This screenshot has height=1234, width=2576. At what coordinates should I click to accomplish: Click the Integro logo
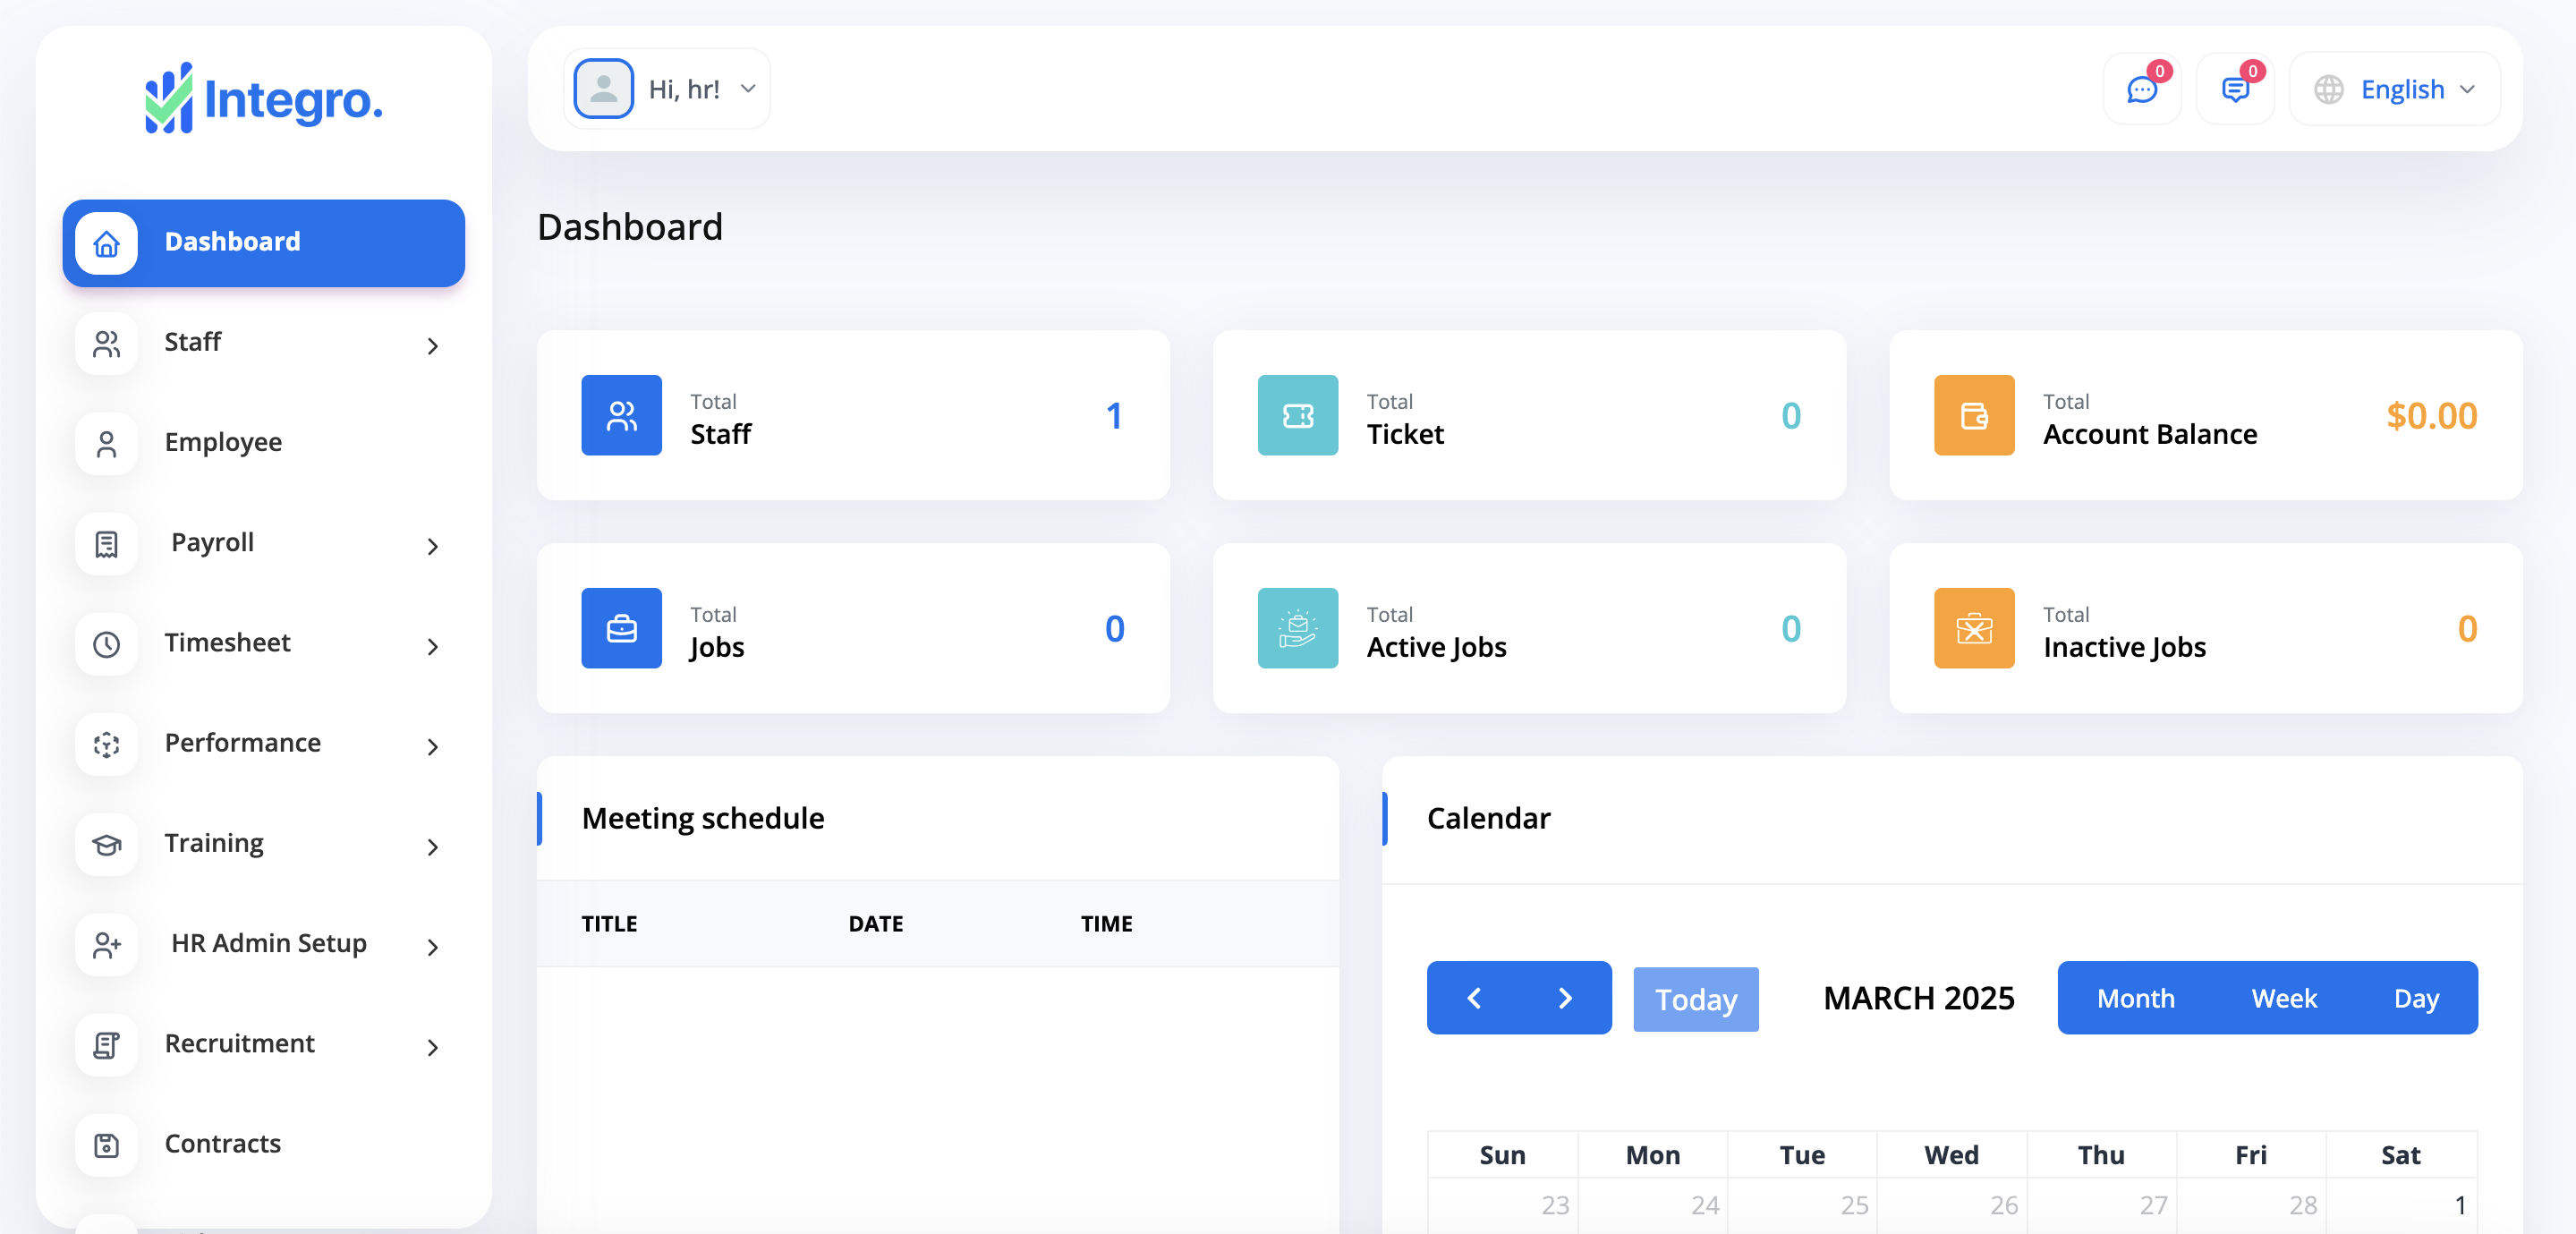[x=264, y=98]
